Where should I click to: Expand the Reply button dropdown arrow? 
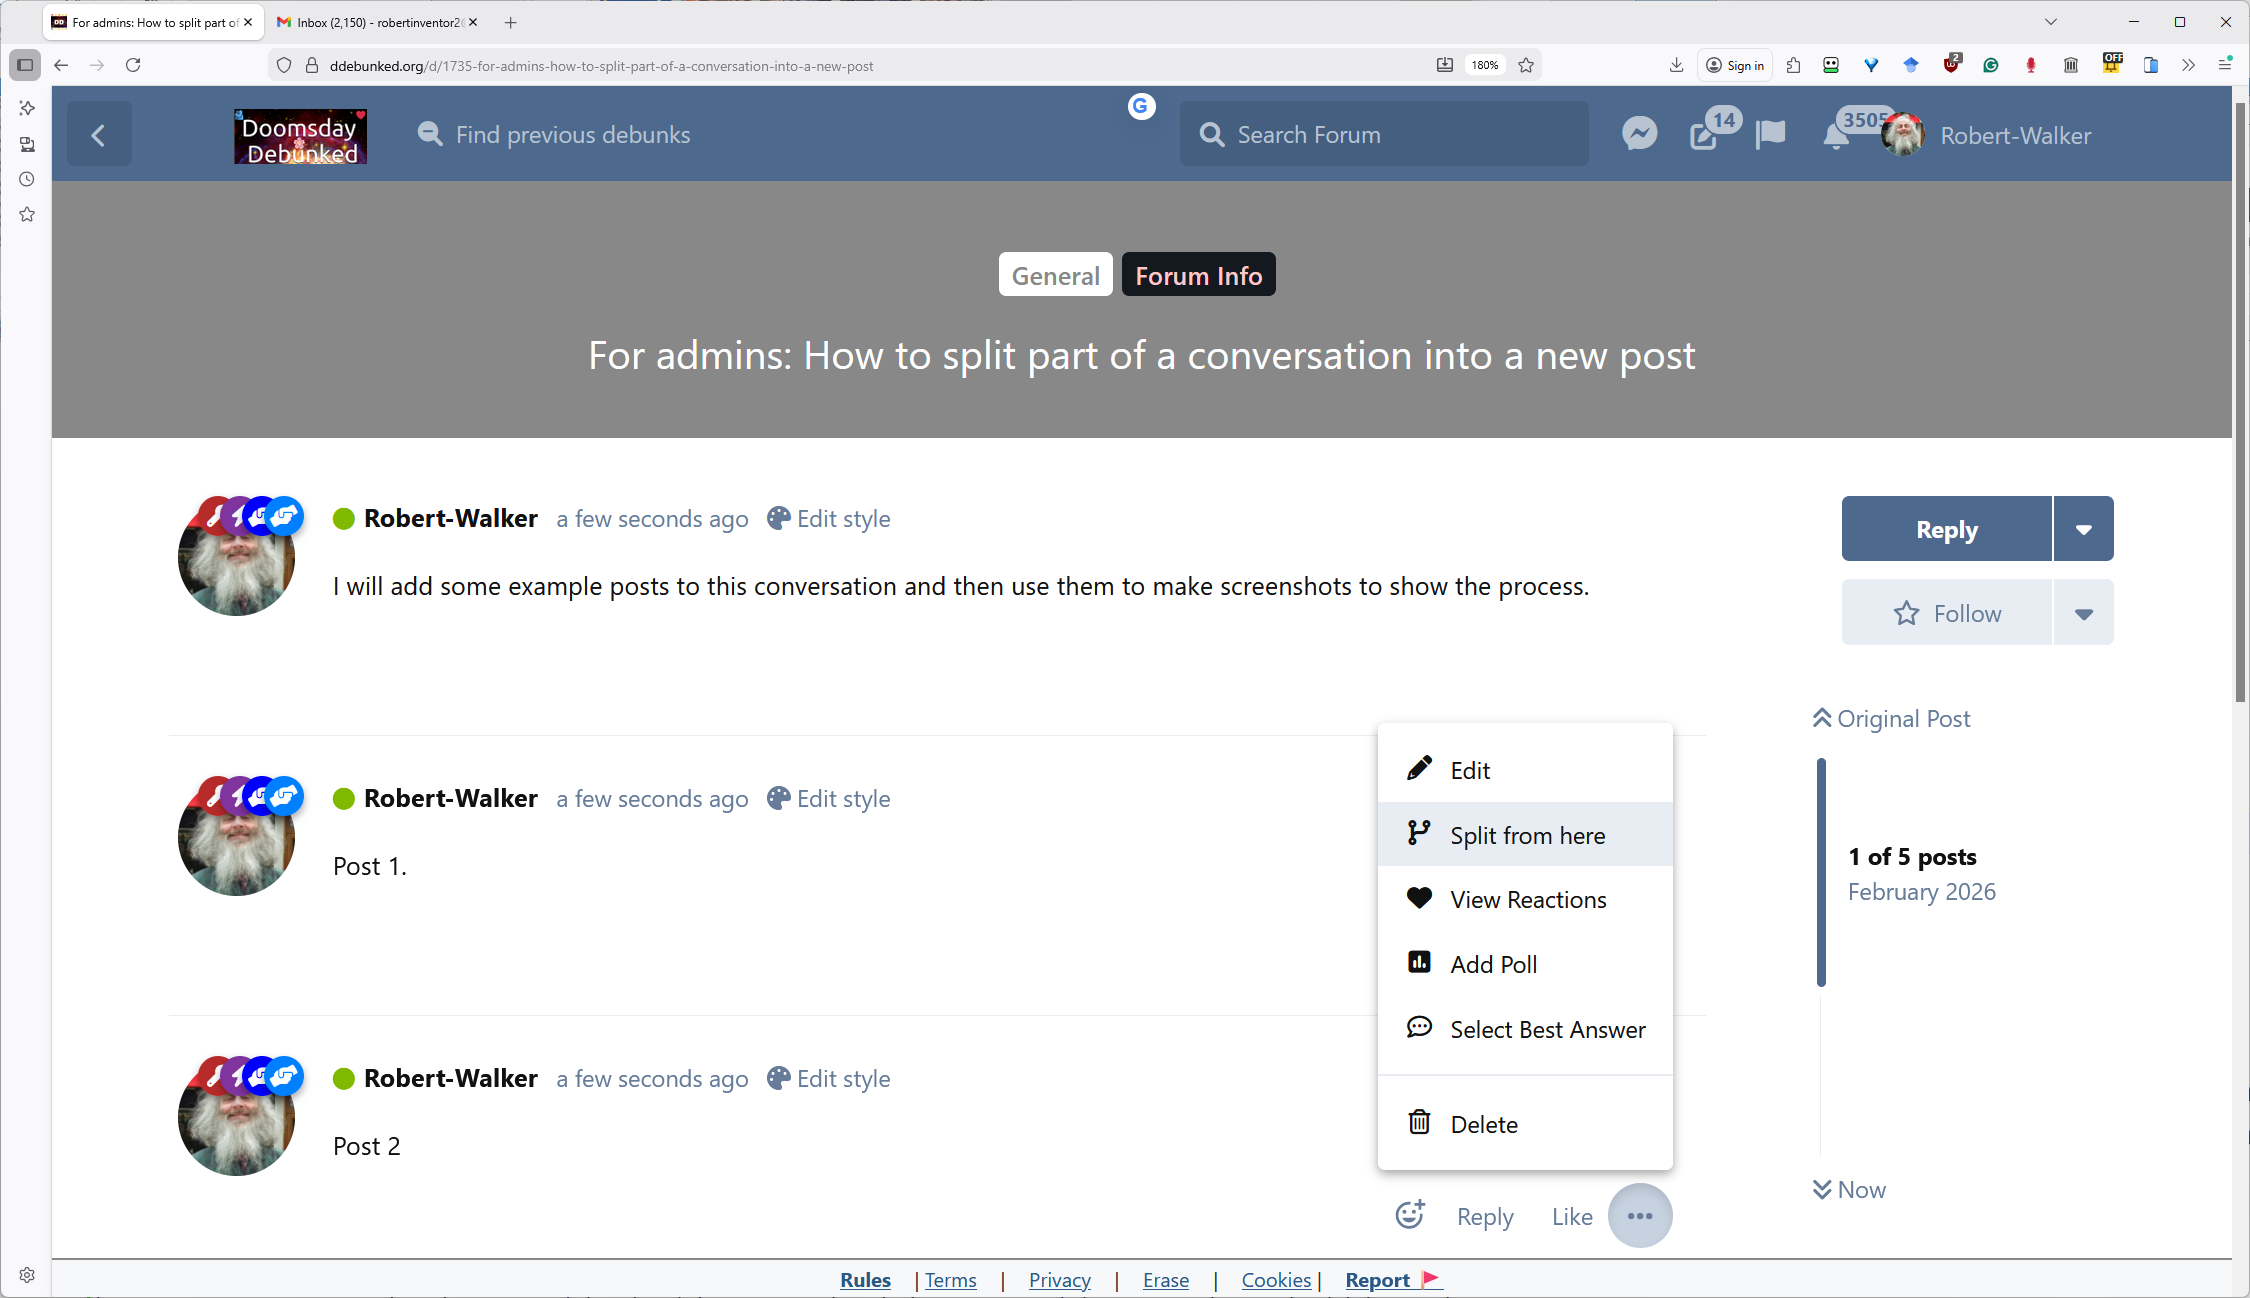click(2083, 529)
